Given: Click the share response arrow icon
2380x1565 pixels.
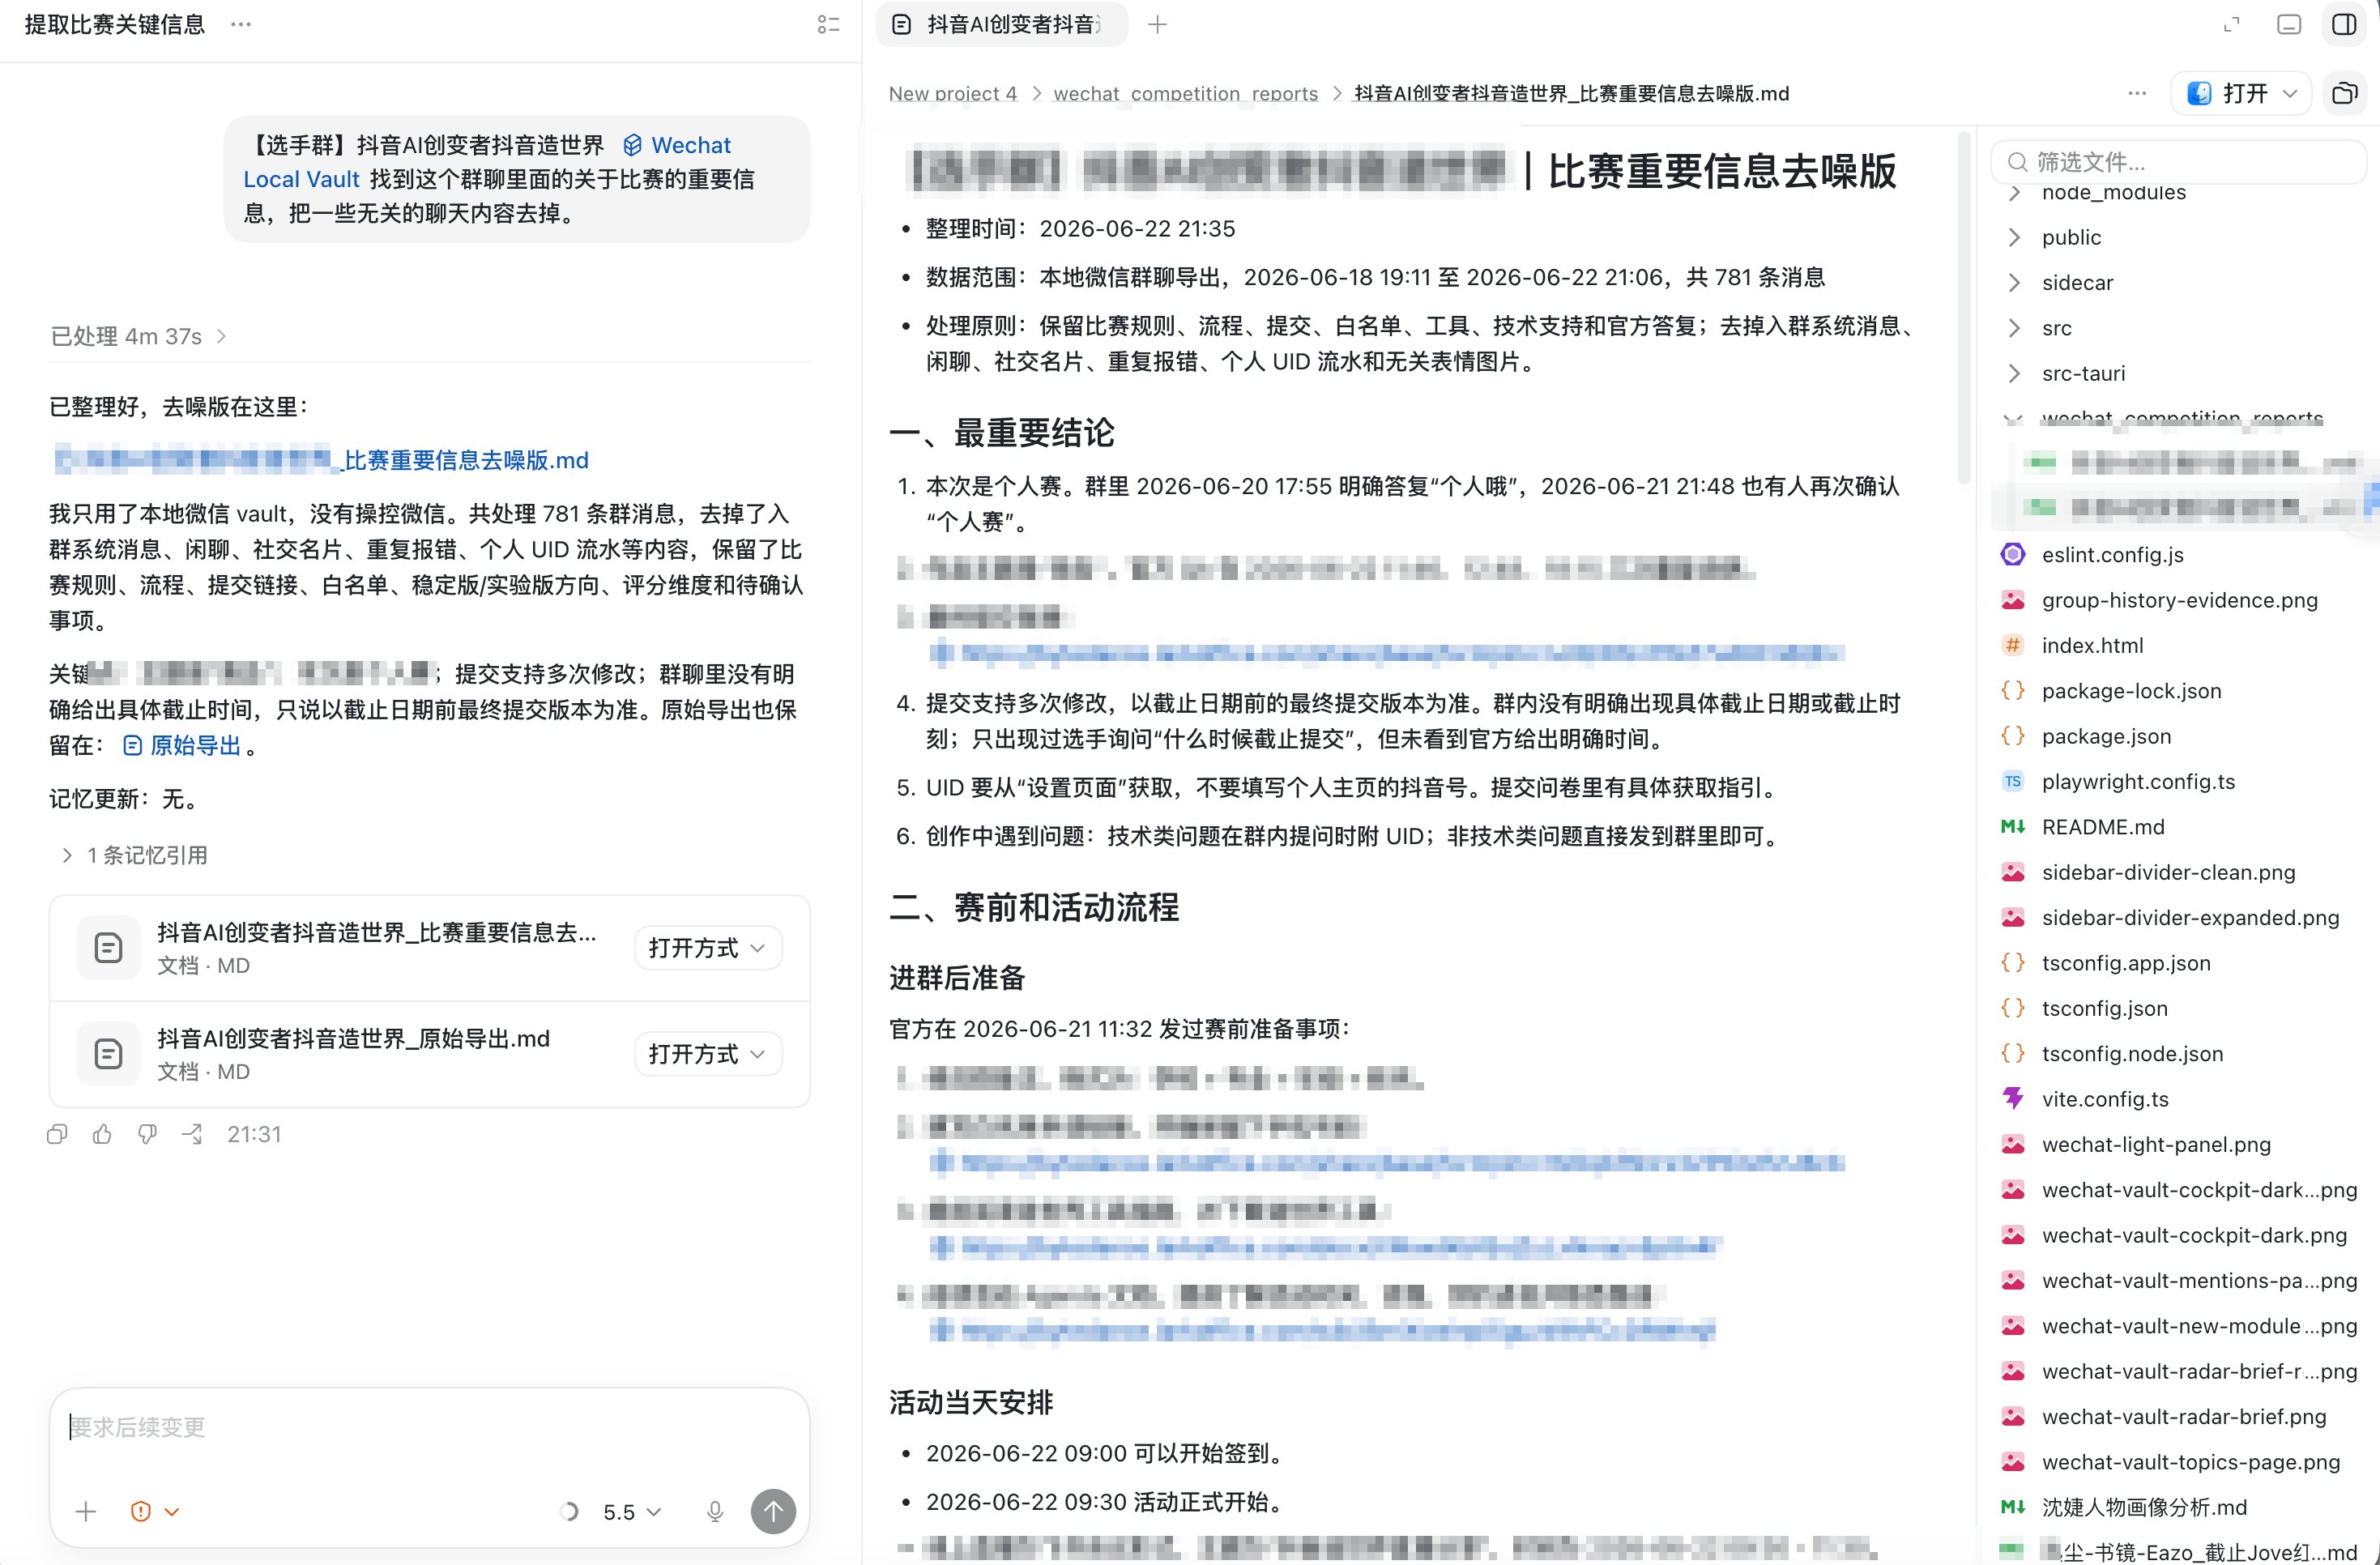Looking at the screenshot, I should 192,1134.
